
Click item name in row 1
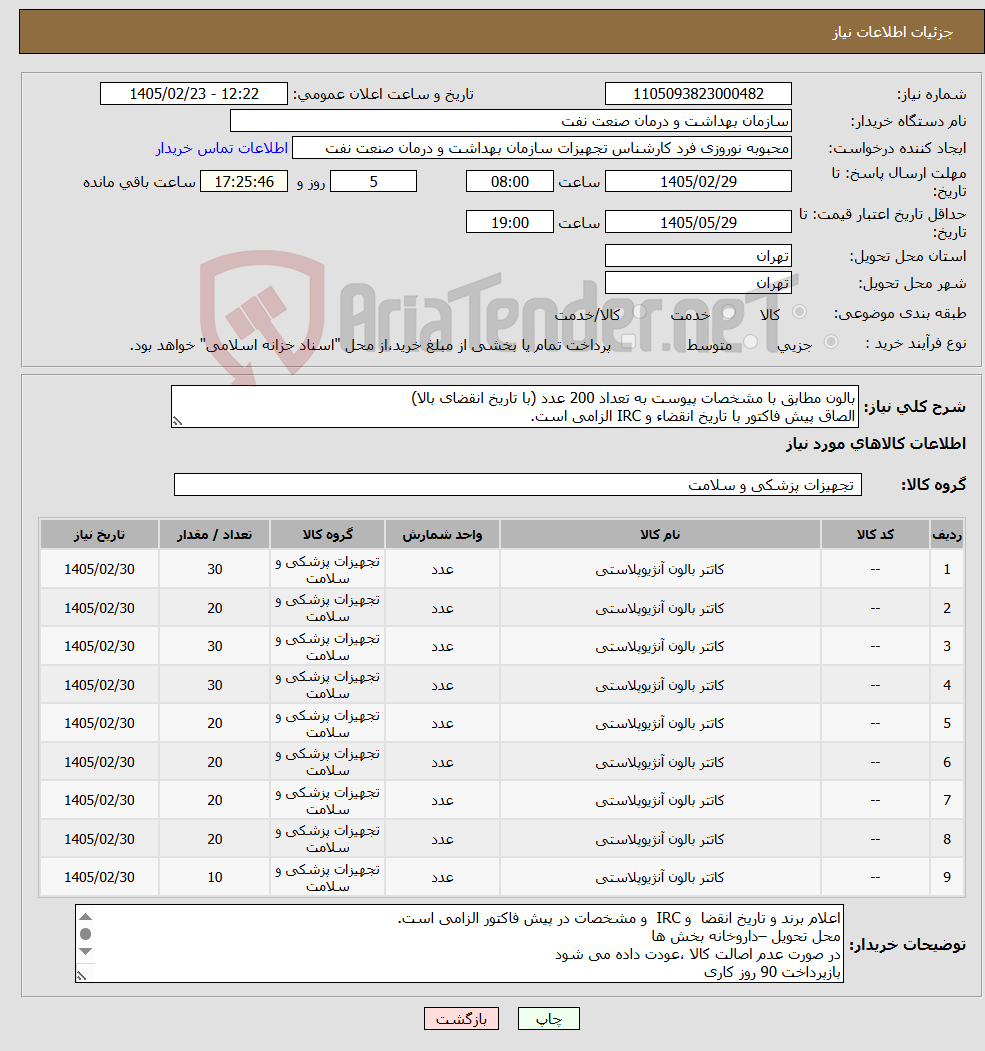[660, 570]
